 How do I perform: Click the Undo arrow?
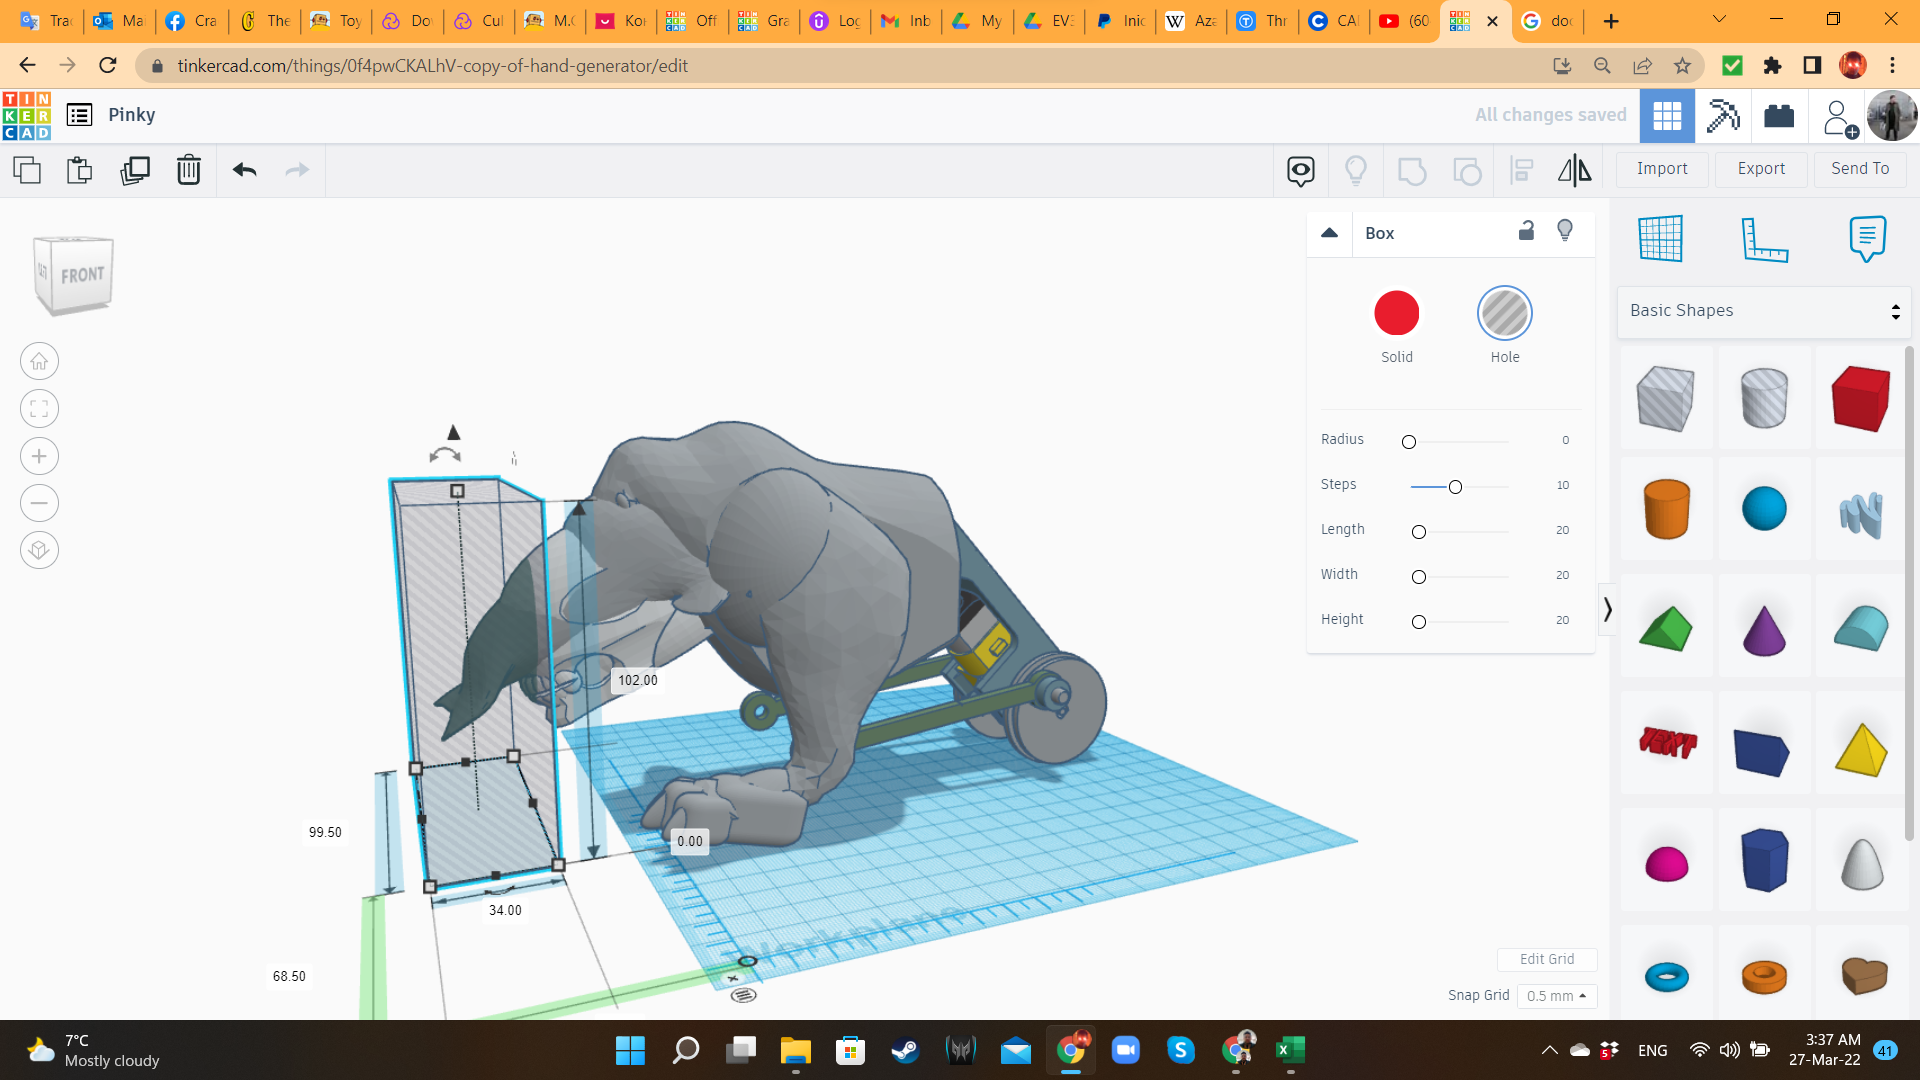click(x=245, y=170)
